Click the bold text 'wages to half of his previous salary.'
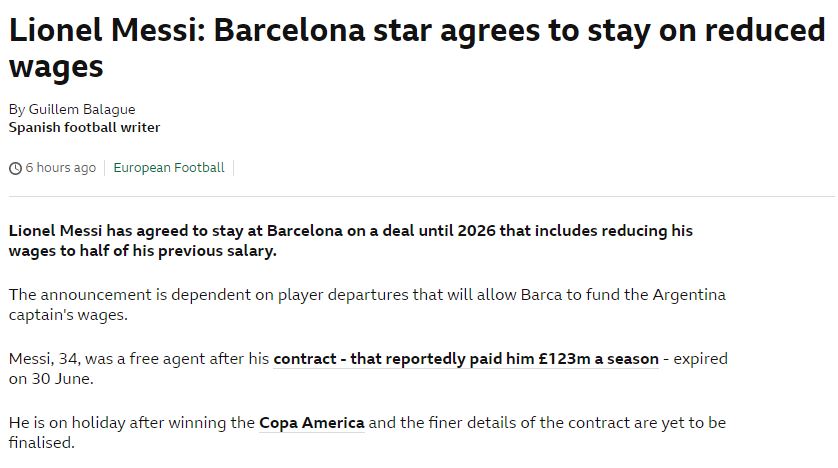This screenshot has height=468, width=838. point(142,250)
